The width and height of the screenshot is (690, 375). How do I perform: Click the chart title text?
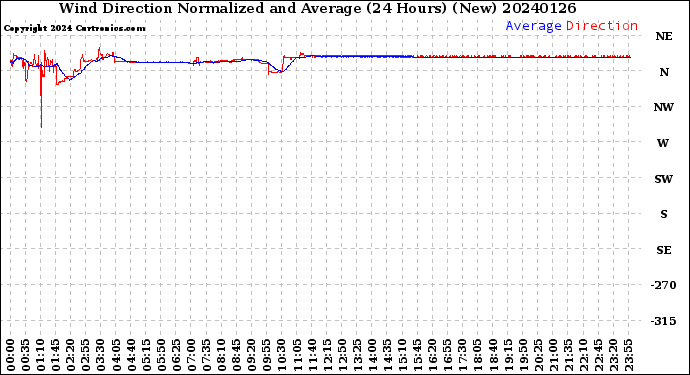click(317, 8)
